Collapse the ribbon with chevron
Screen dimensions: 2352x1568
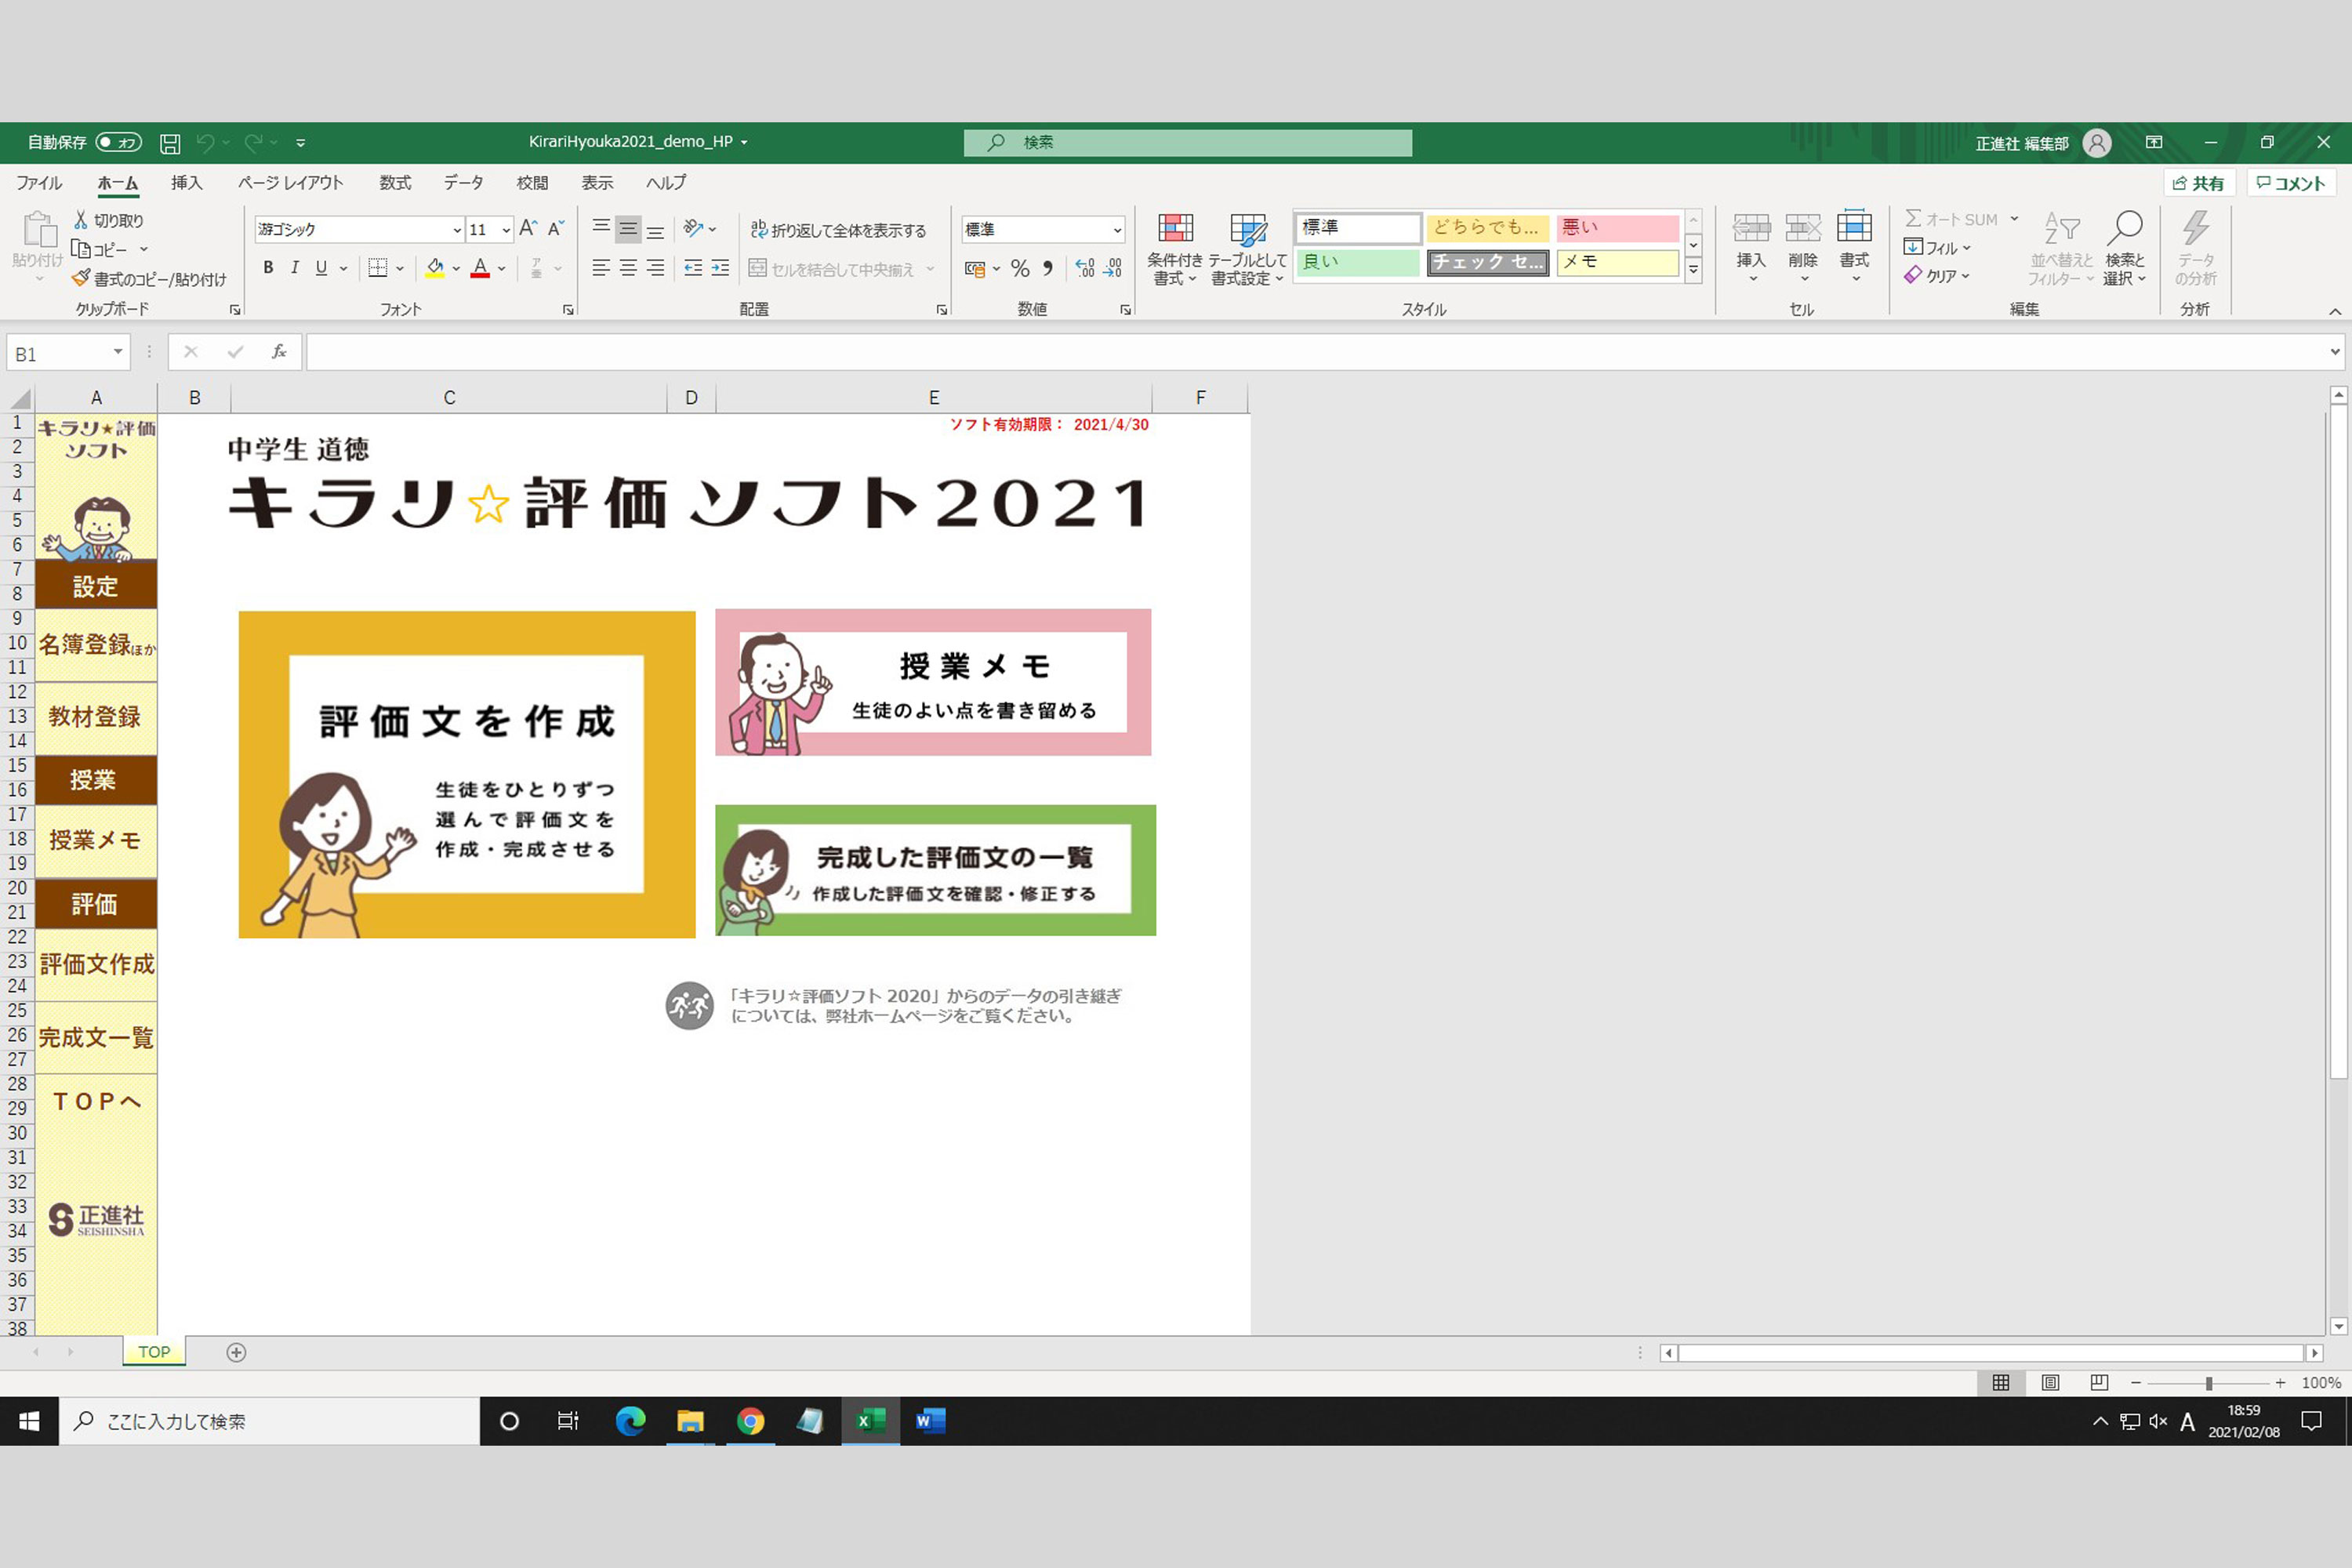[x=2335, y=311]
